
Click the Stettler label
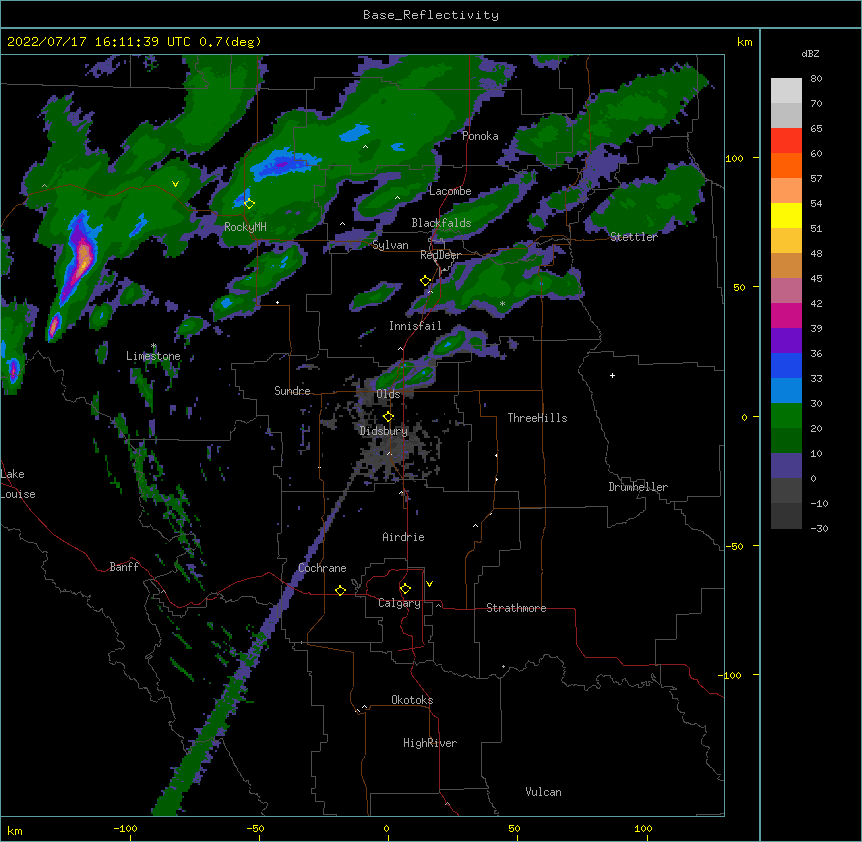pos(634,237)
